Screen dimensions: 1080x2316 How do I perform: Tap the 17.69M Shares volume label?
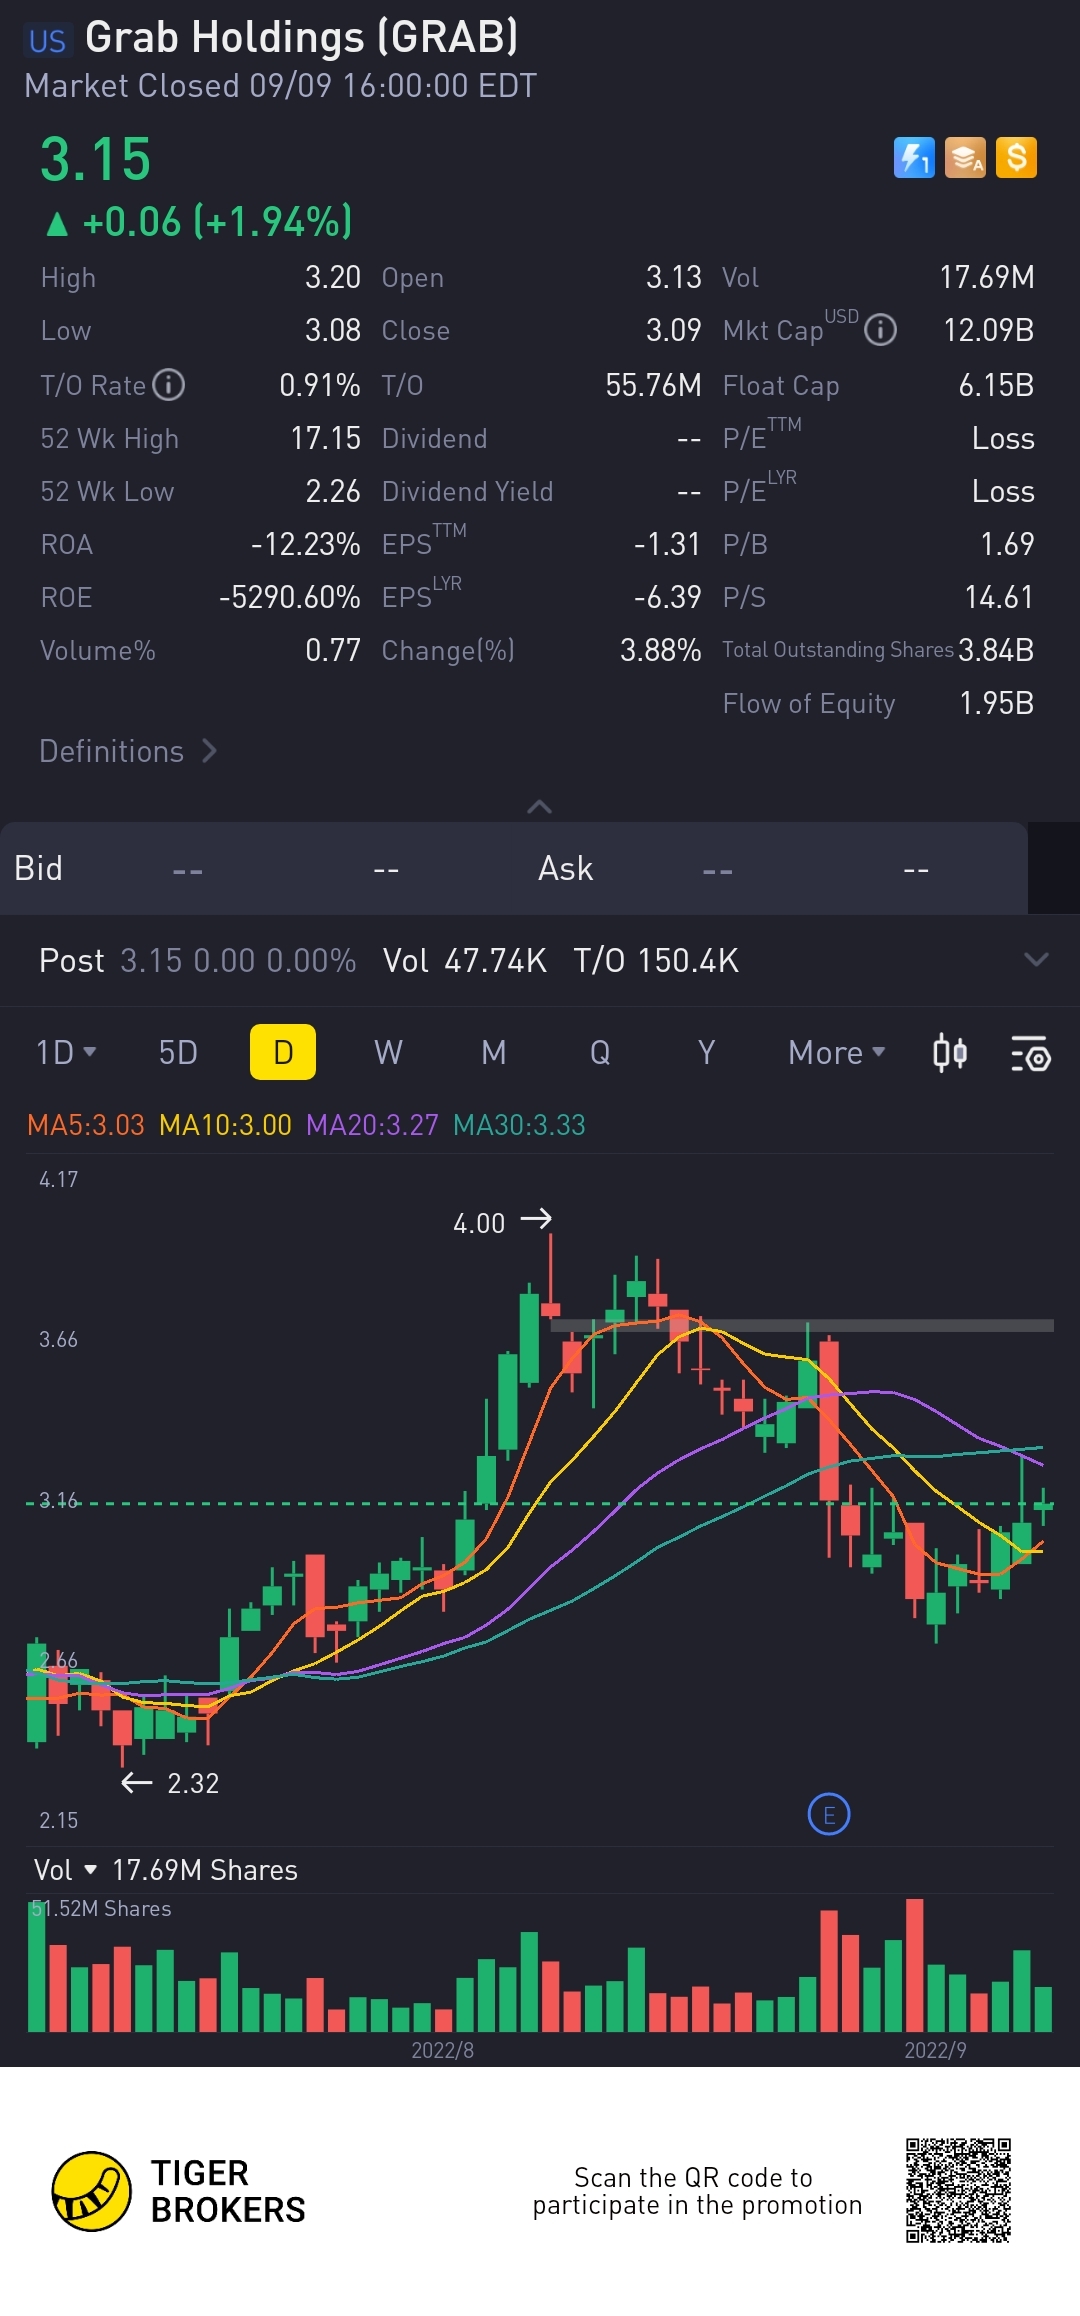pos(205,1870)
